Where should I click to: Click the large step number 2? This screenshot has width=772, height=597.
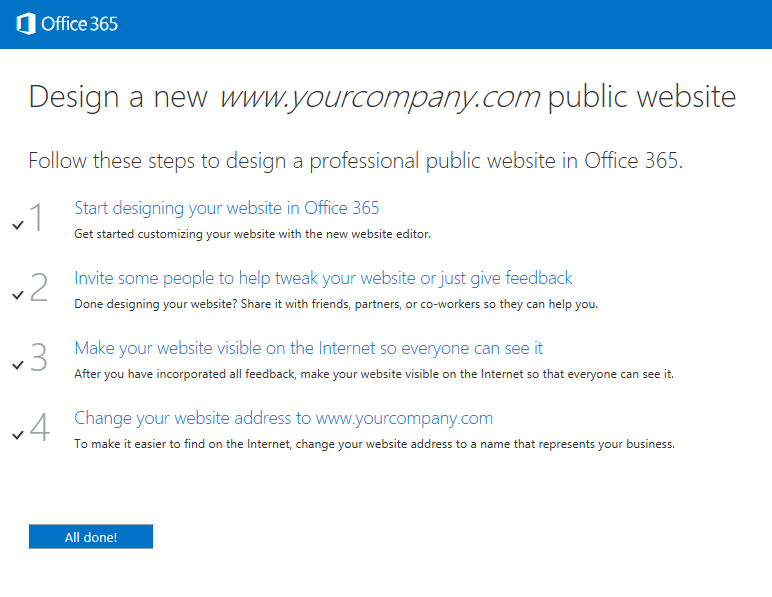[38, 286]
